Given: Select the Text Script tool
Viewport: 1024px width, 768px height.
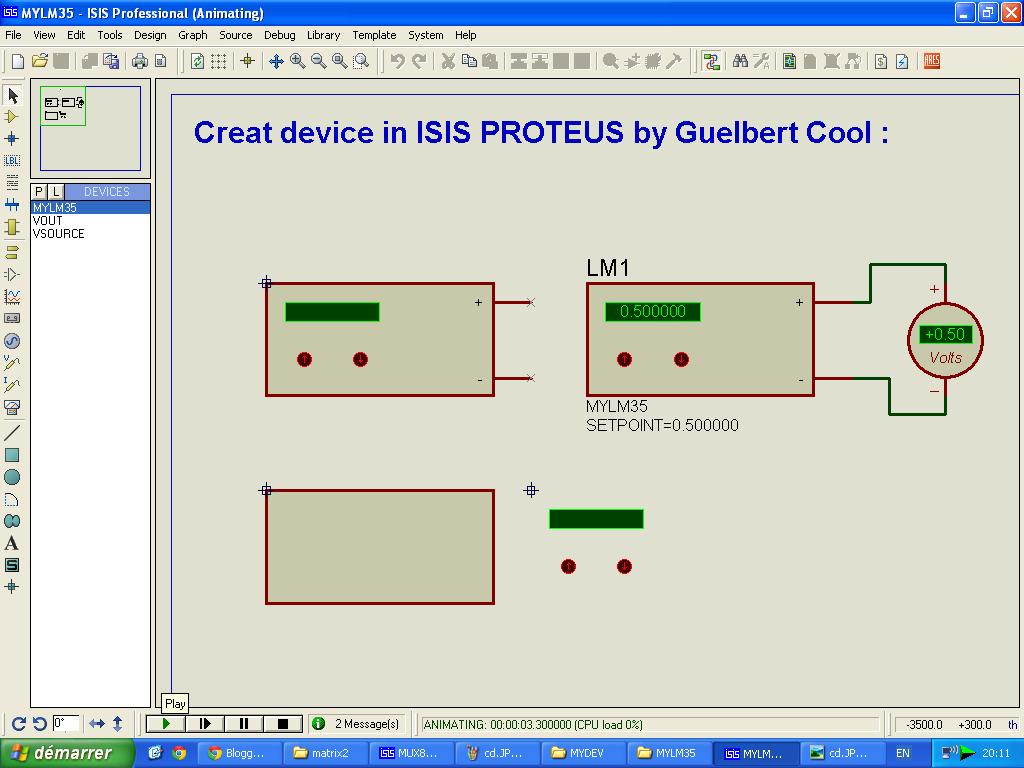Looking at the screenshot, I should coord(12,182).
